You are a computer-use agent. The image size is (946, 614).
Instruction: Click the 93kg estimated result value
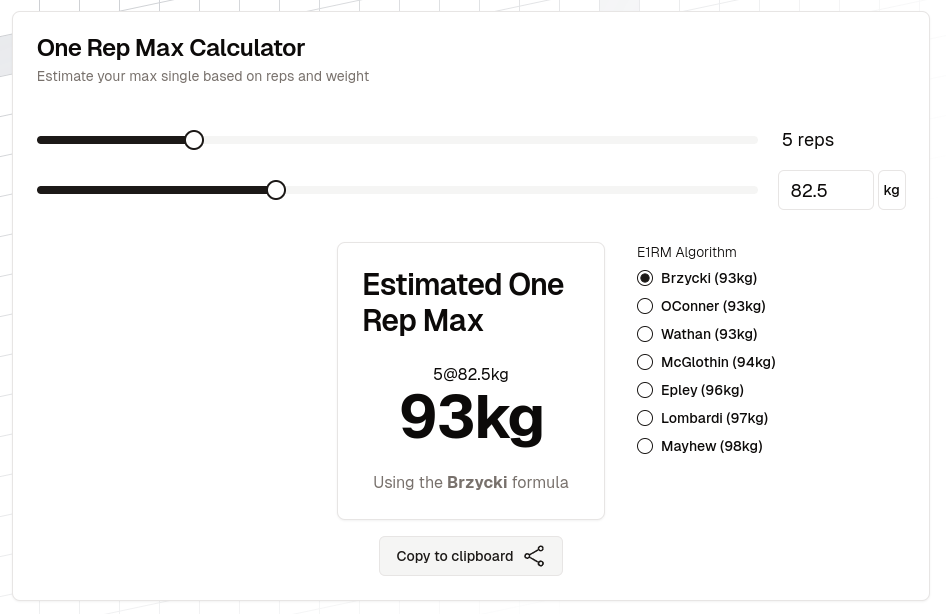471,417
